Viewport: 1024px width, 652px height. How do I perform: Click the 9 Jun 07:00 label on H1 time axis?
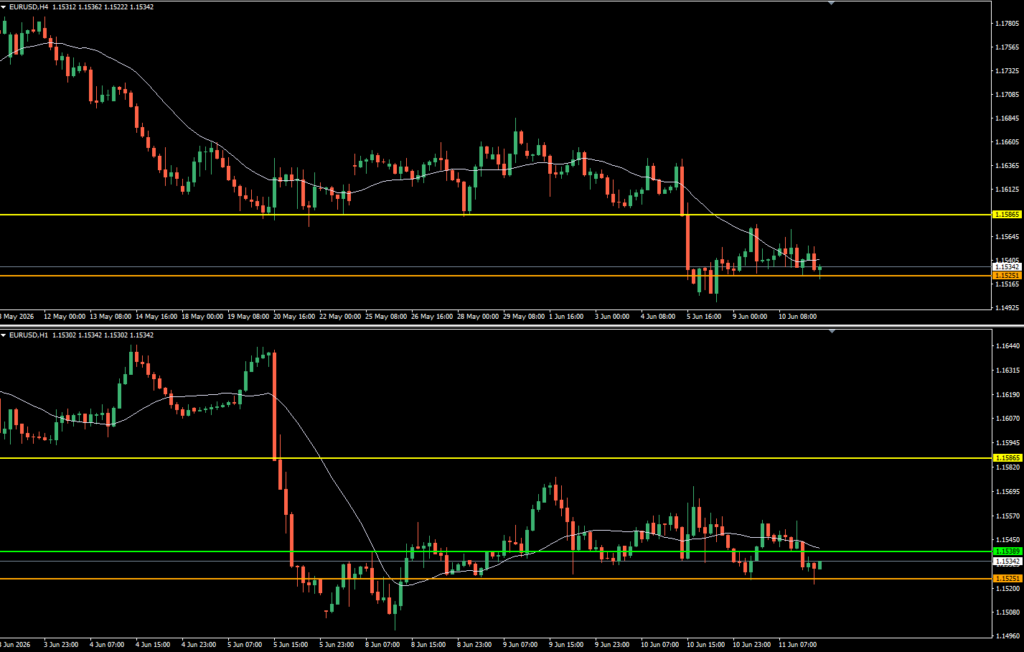click(520, 645)
